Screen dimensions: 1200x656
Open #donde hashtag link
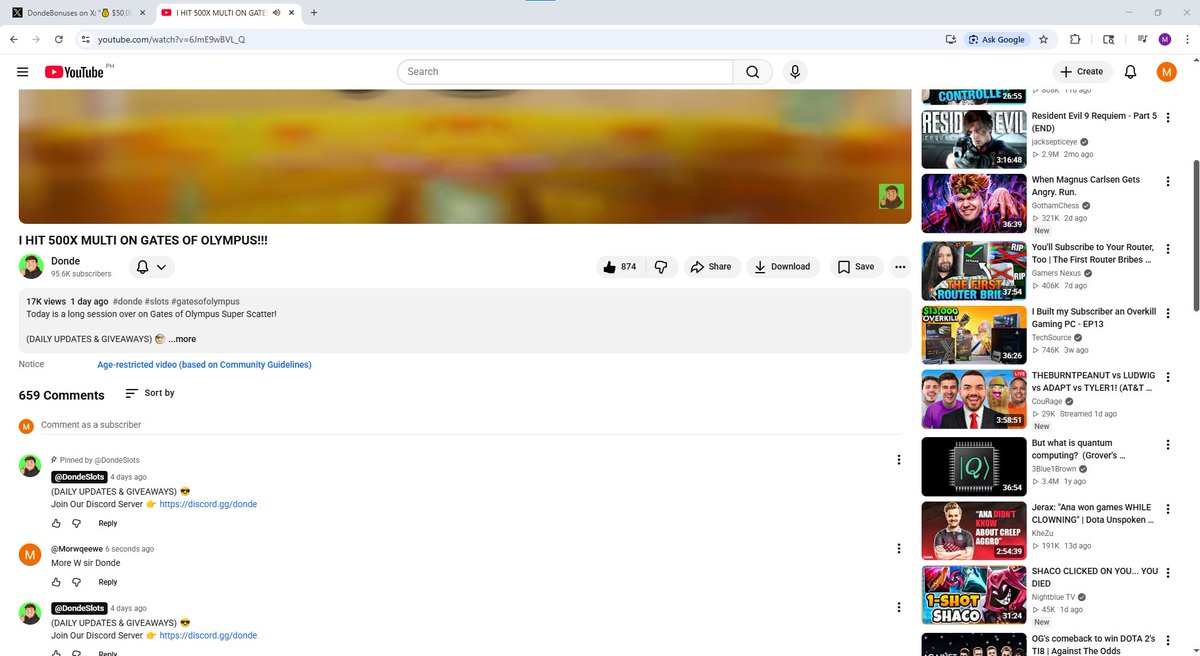[127, 301]
